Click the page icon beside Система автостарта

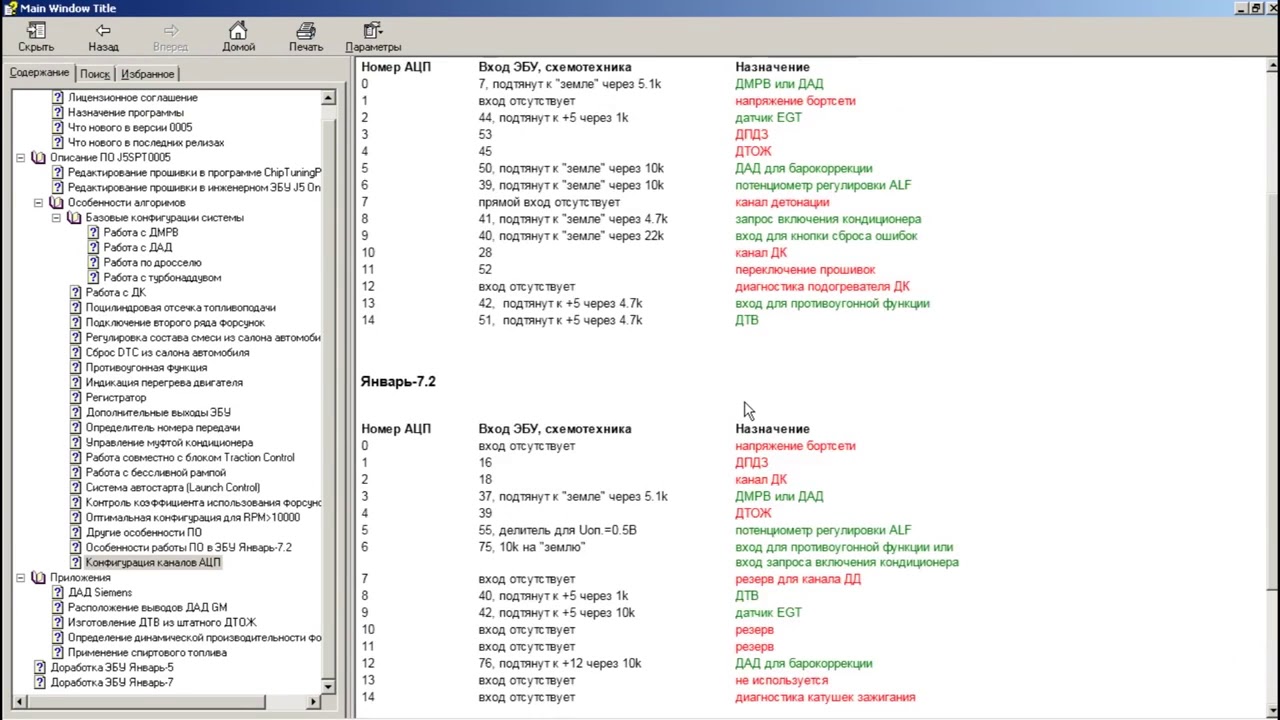pos(76,488)
